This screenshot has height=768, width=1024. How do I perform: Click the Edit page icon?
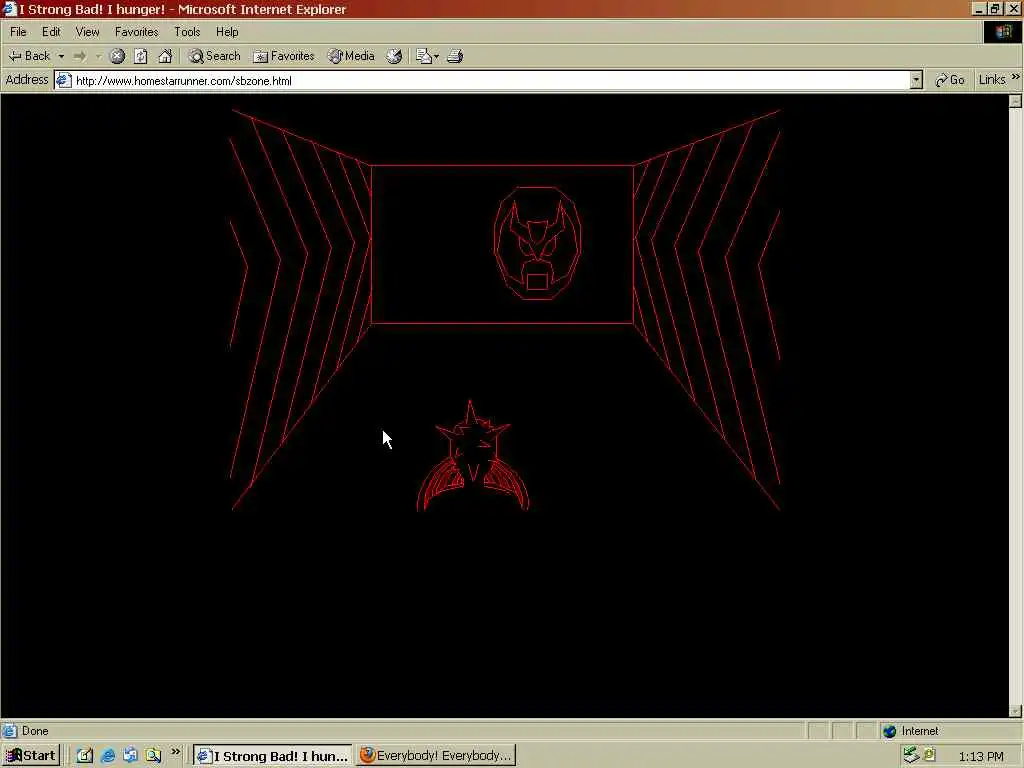click(423, 56)
